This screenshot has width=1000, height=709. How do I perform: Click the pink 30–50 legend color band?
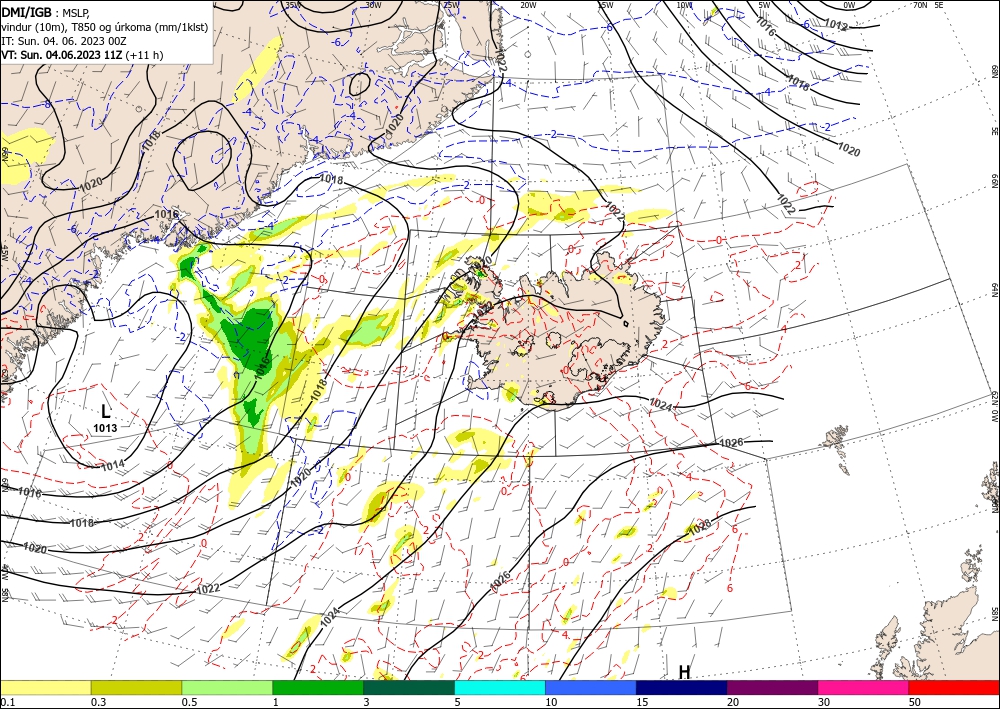tap(864, 687)
